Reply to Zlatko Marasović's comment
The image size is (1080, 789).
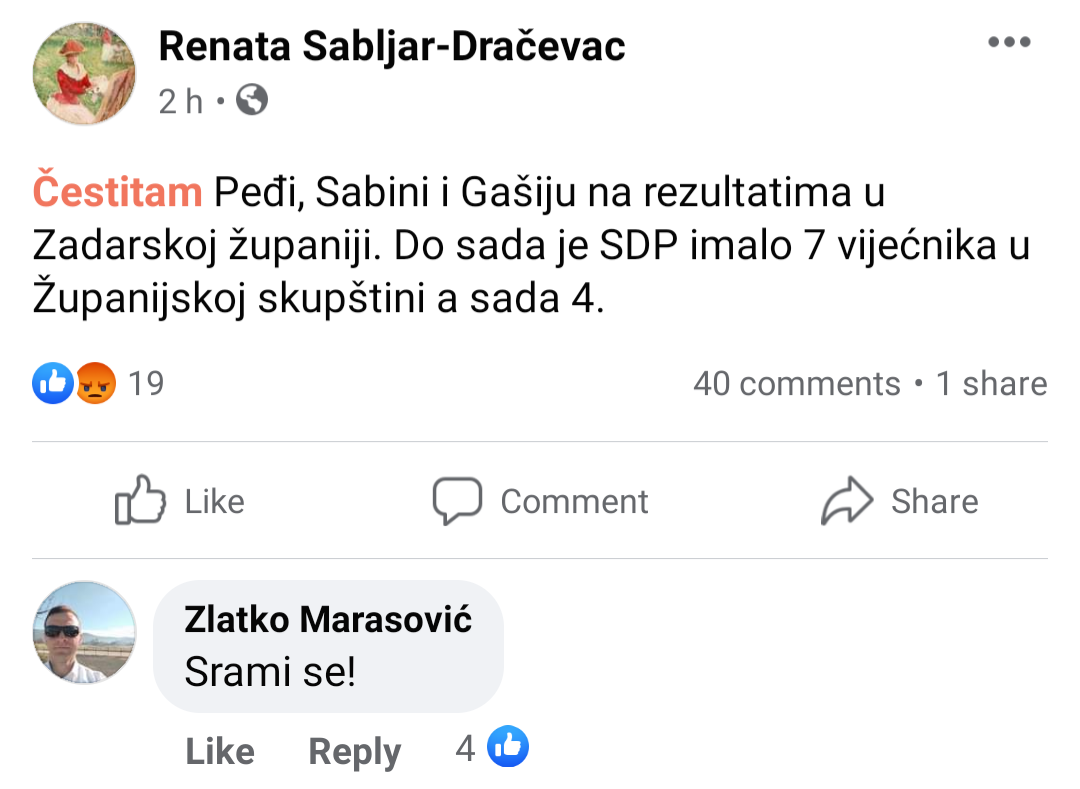pos(354,751)
